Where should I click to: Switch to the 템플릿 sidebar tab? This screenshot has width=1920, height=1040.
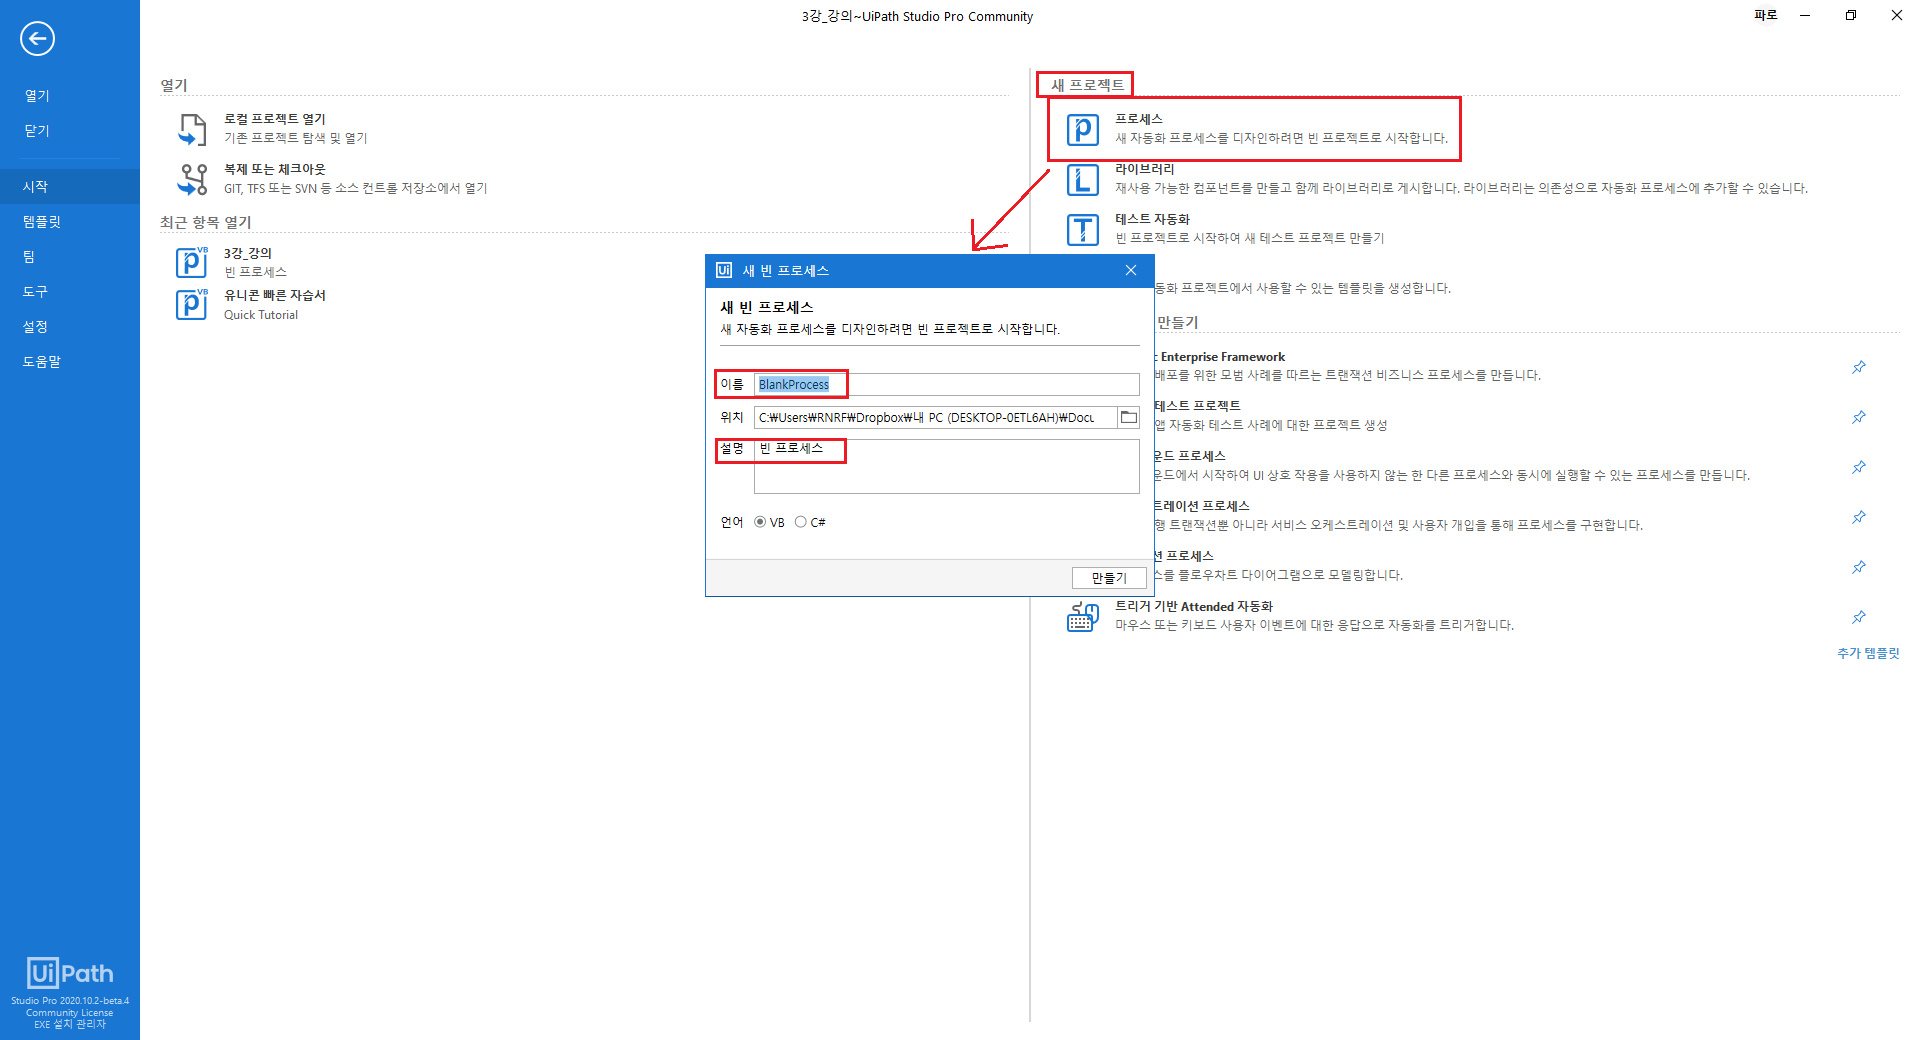point(42,222)
